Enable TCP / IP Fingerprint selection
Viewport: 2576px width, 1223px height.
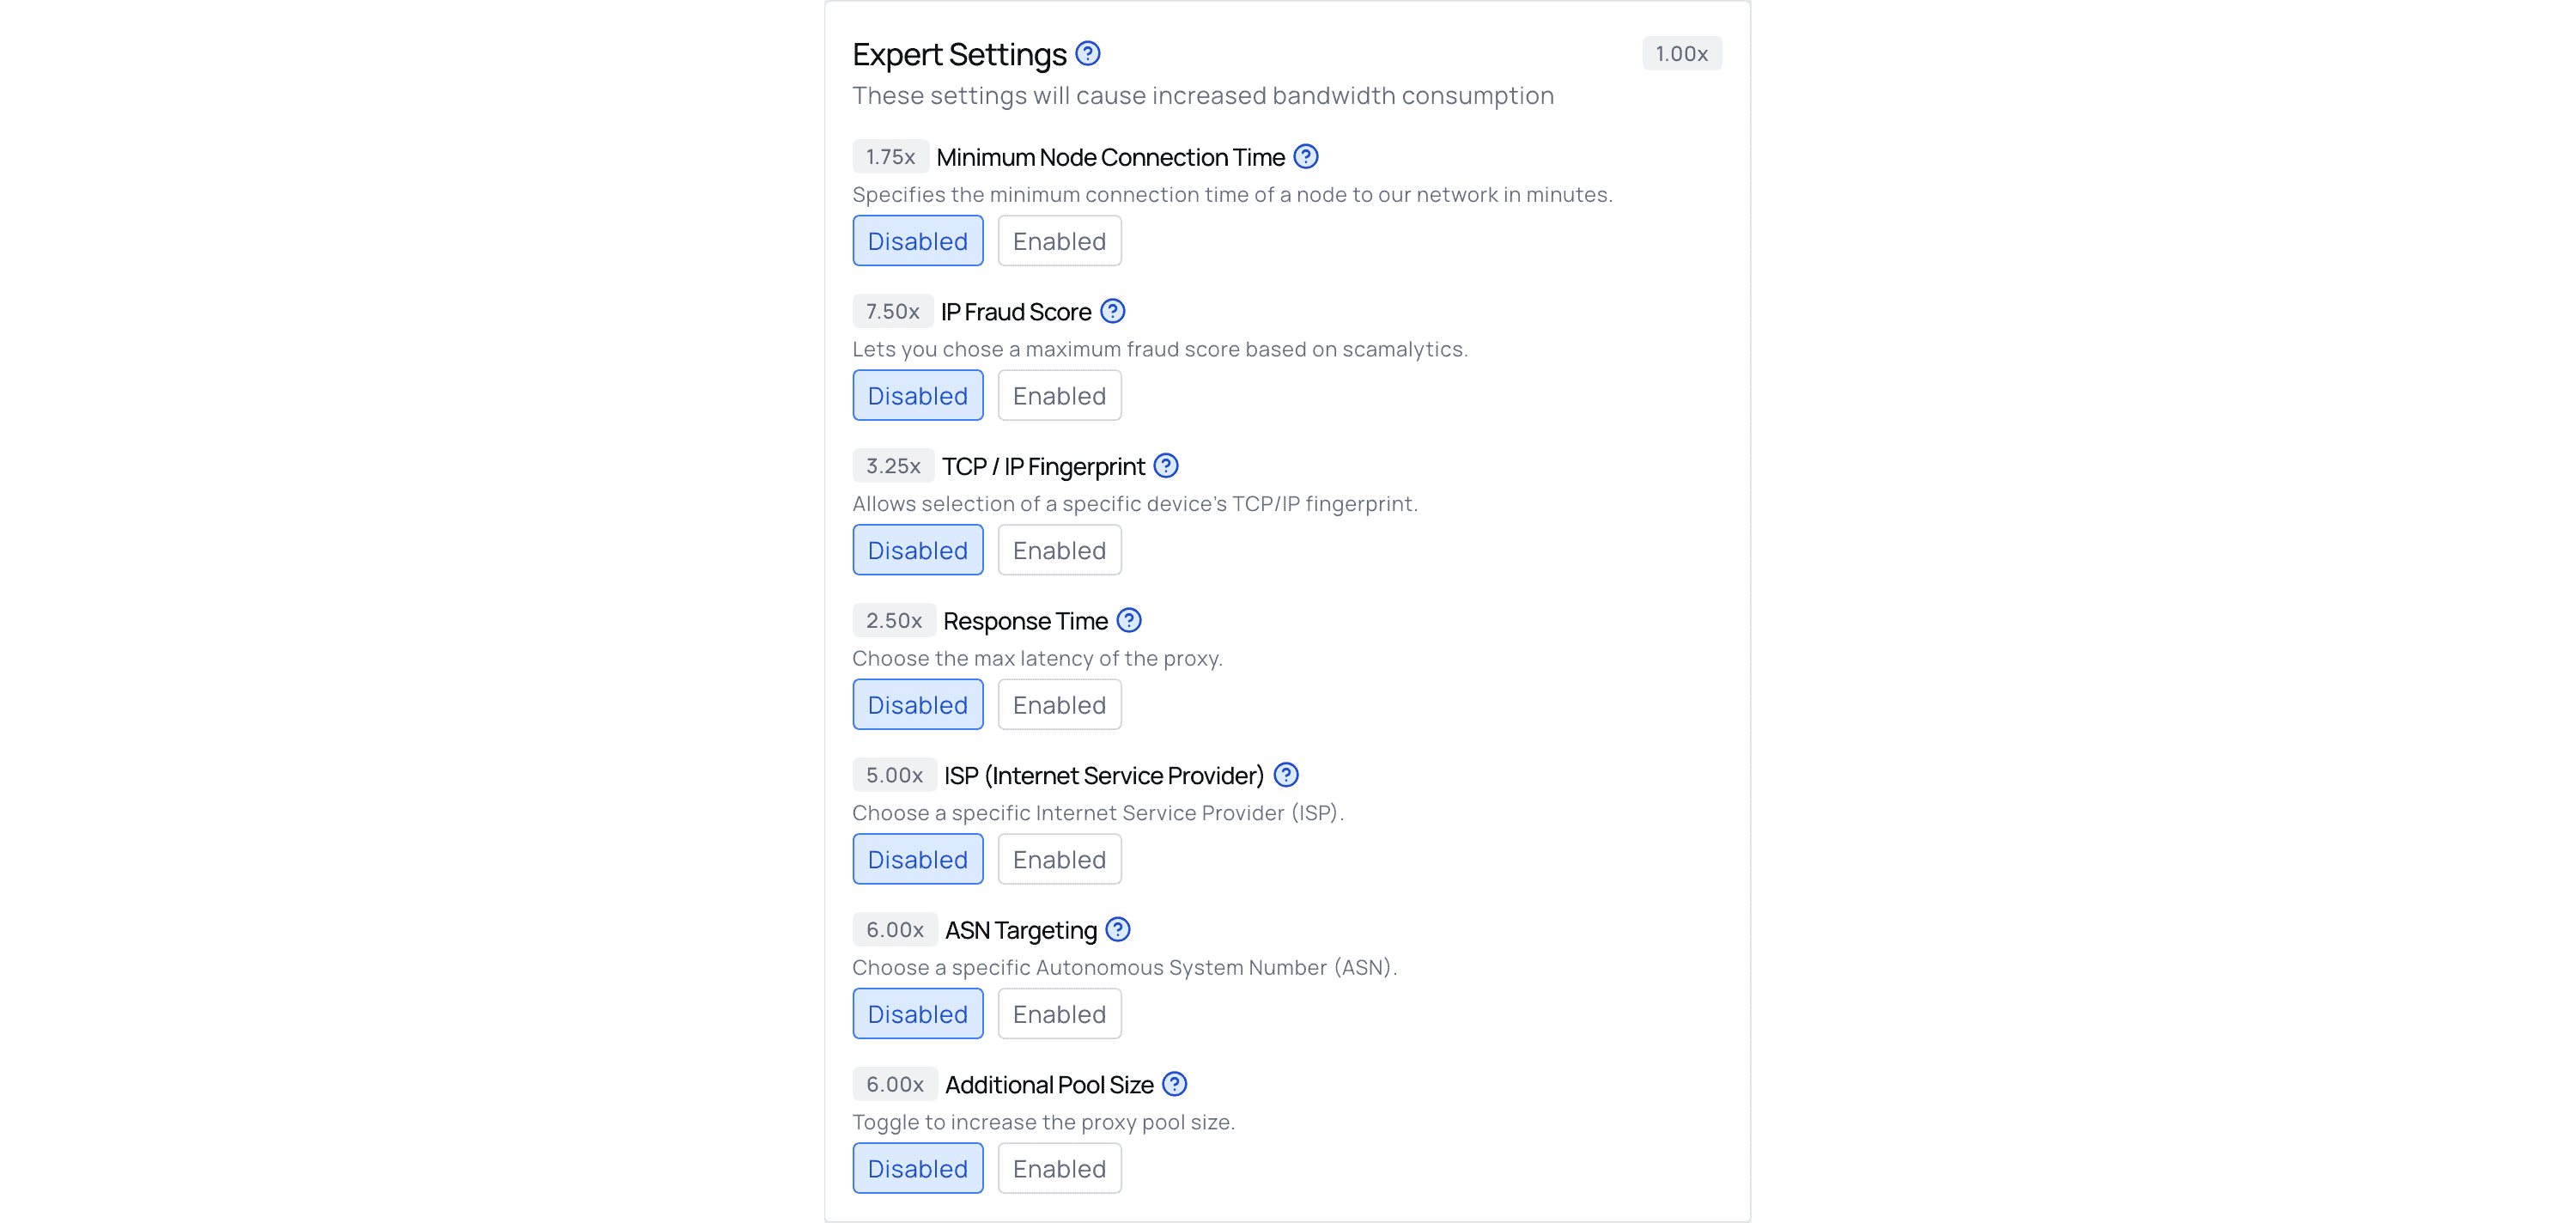tap(1059, 550)
